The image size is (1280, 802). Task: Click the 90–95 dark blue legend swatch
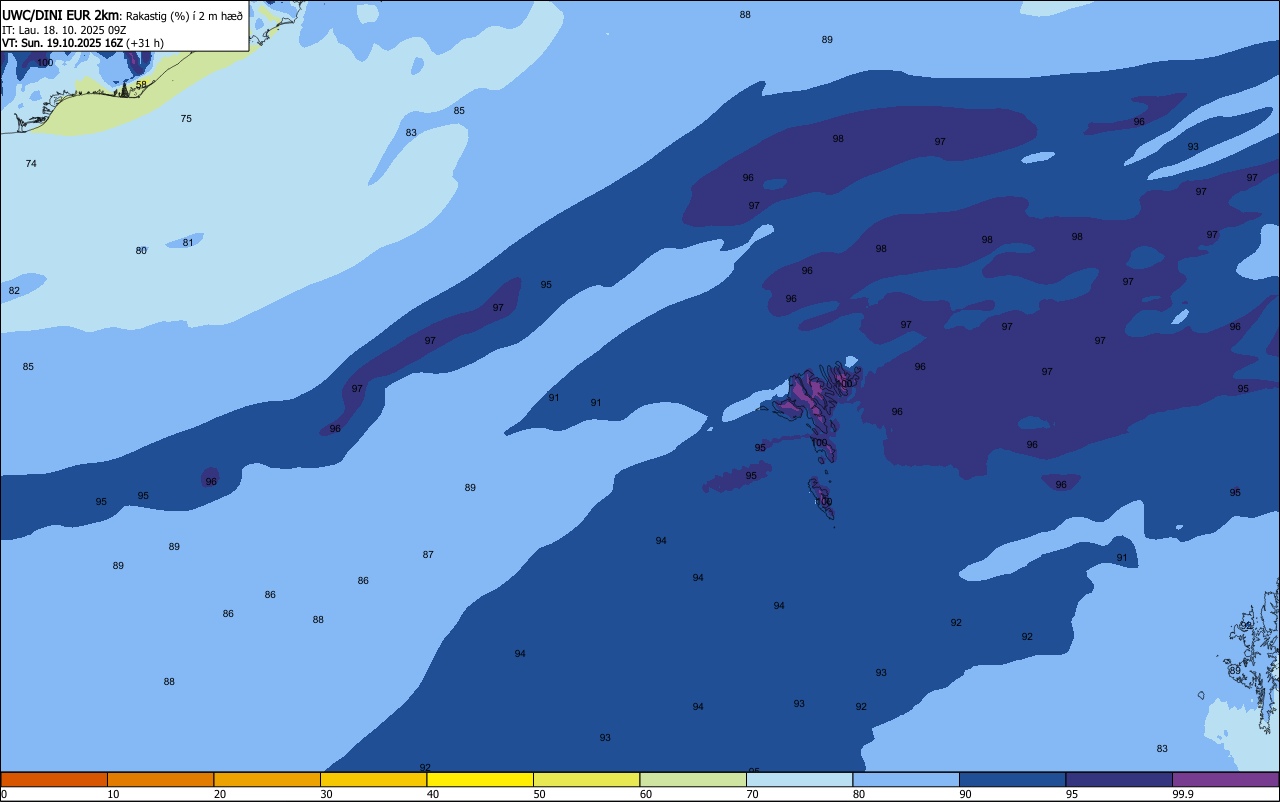[1012, 779]
